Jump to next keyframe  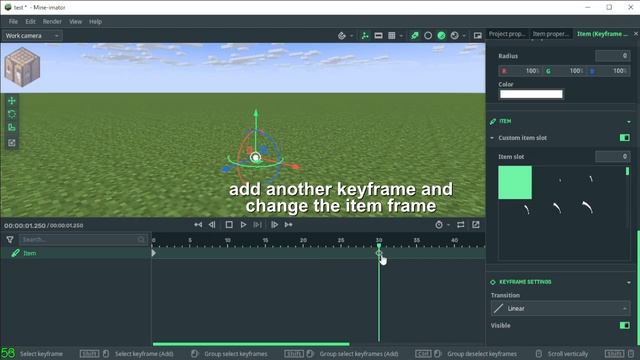(x=289, y=224)
